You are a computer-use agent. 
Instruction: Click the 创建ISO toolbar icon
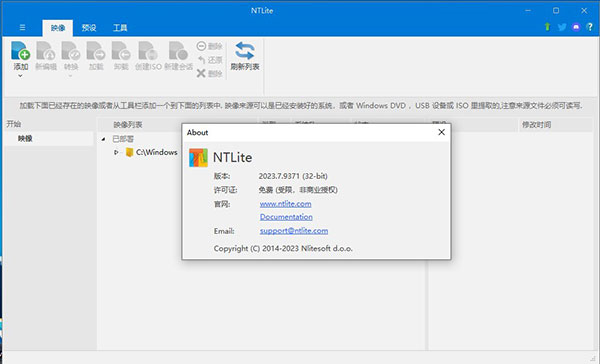148,51
